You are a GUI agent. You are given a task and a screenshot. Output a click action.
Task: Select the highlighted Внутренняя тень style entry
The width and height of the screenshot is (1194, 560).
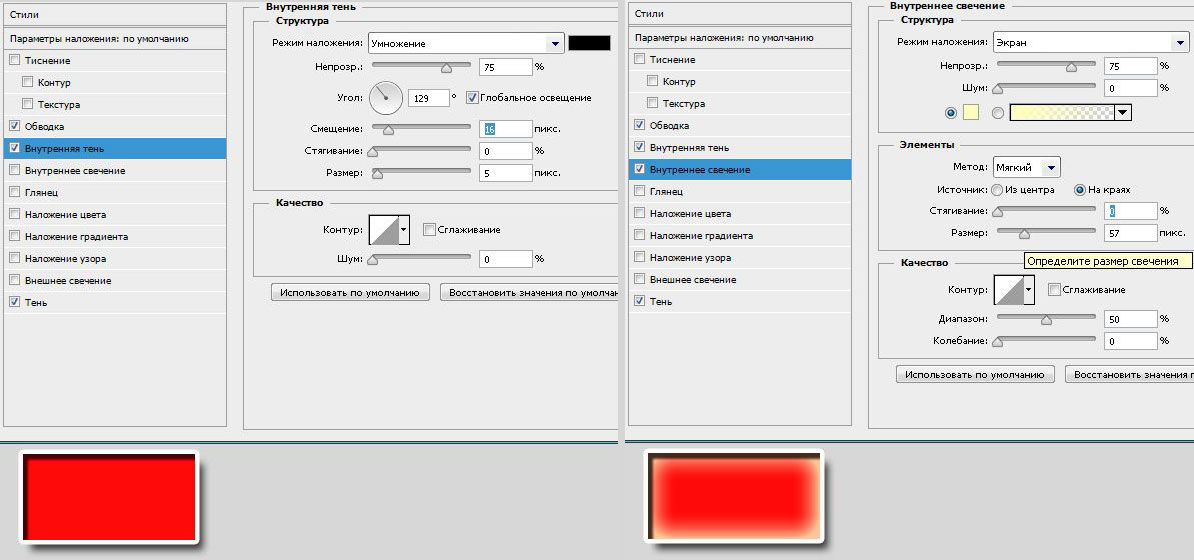click(113, 148)
